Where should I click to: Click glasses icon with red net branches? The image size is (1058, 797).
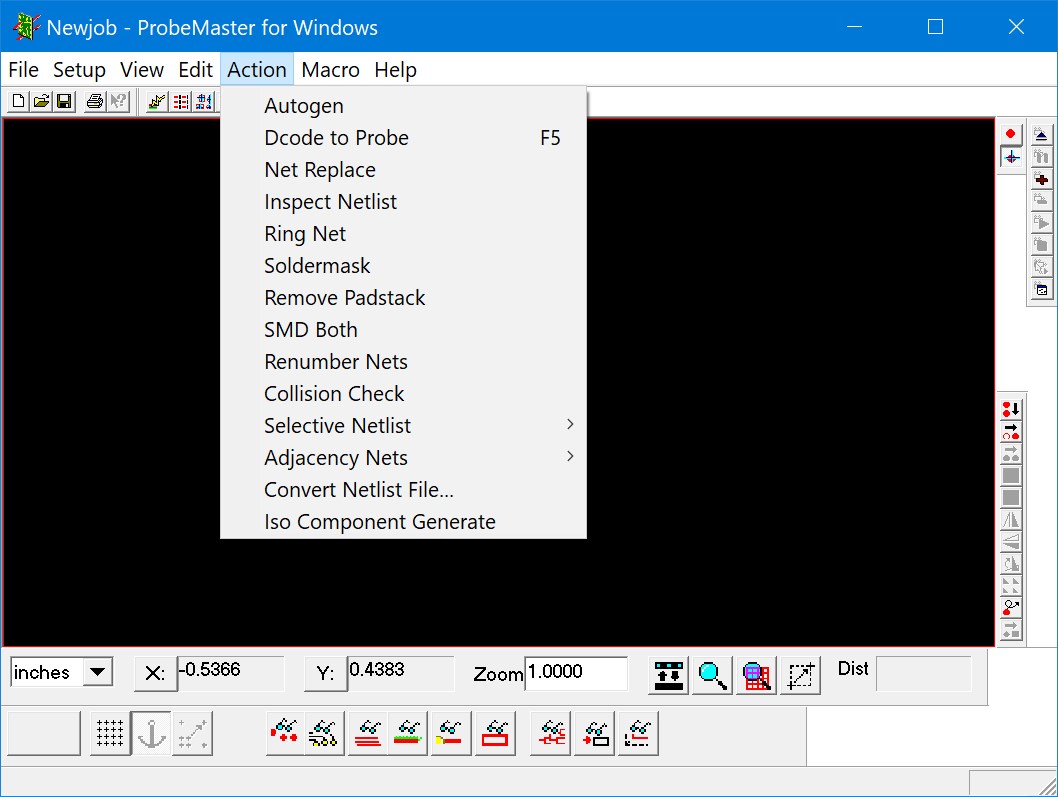(x=551, y=733)
